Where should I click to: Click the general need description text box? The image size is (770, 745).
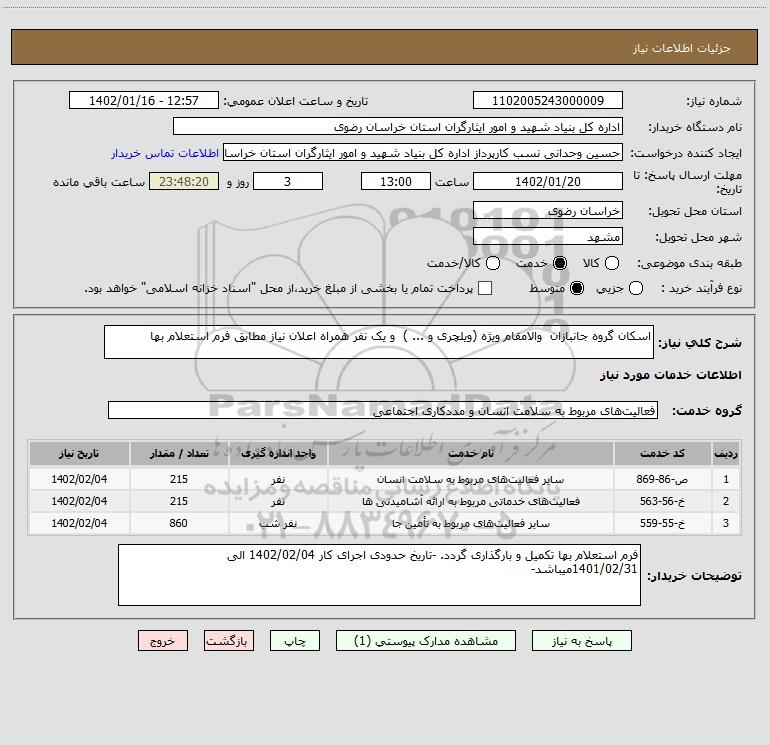coord(379,342)
